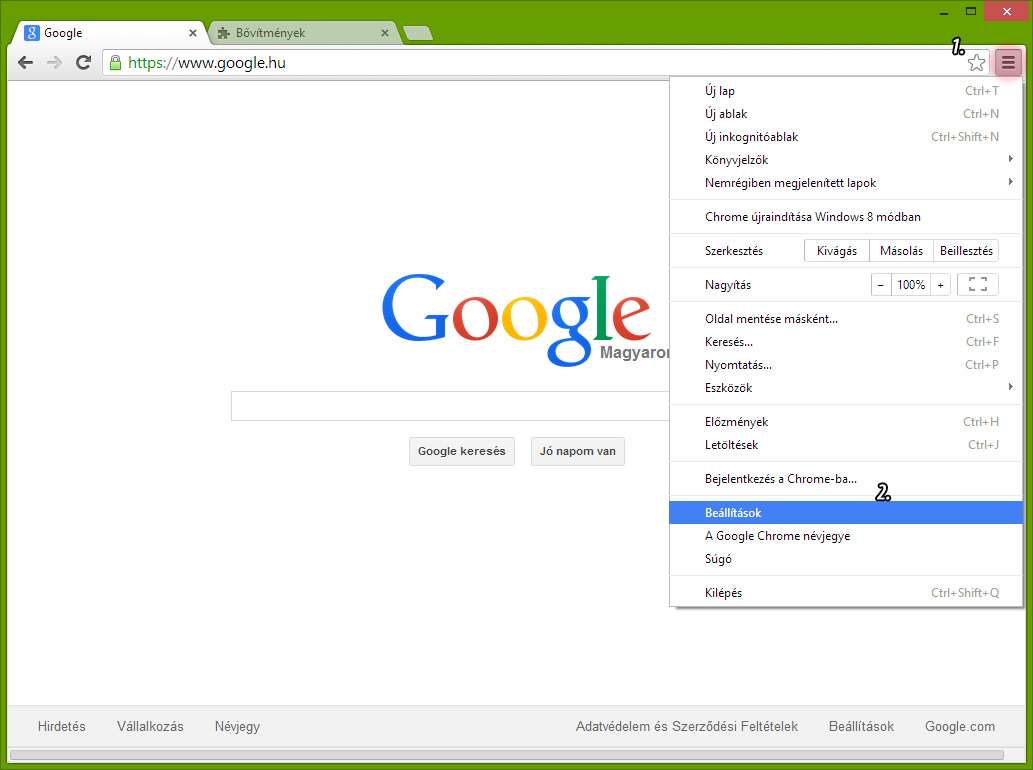Close the Bővítmények tab

coord(385,33)
